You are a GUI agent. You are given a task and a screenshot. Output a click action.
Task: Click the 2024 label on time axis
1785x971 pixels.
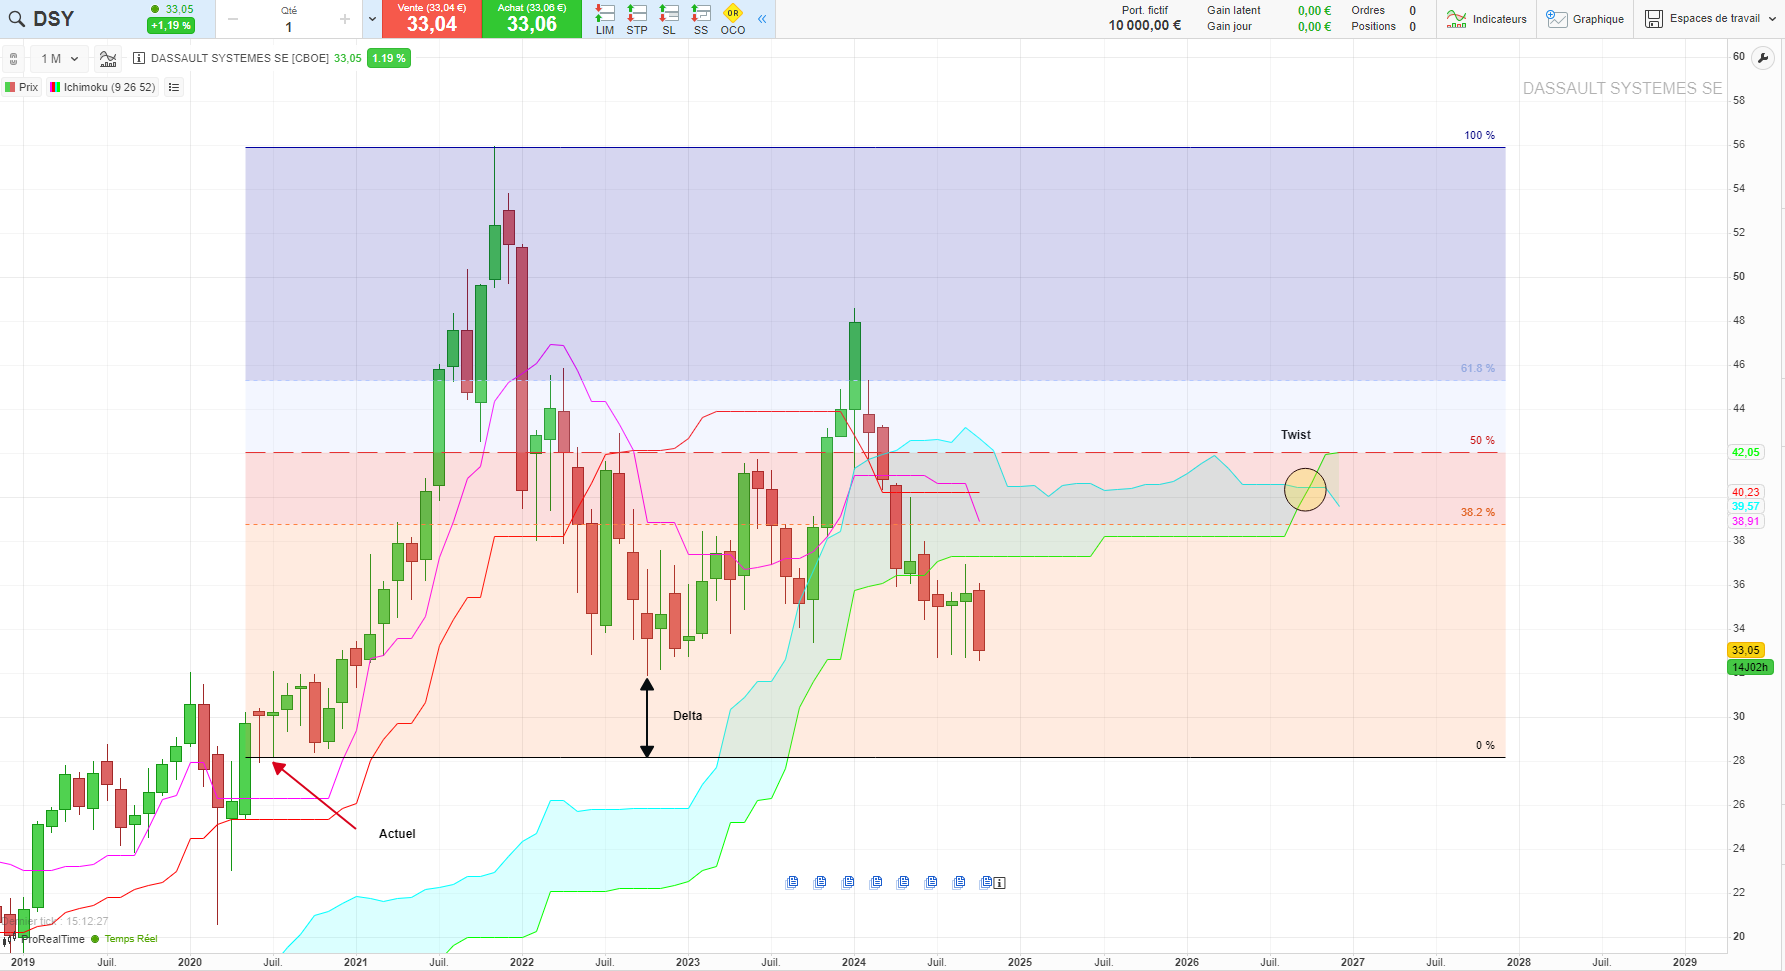(854, 962)
